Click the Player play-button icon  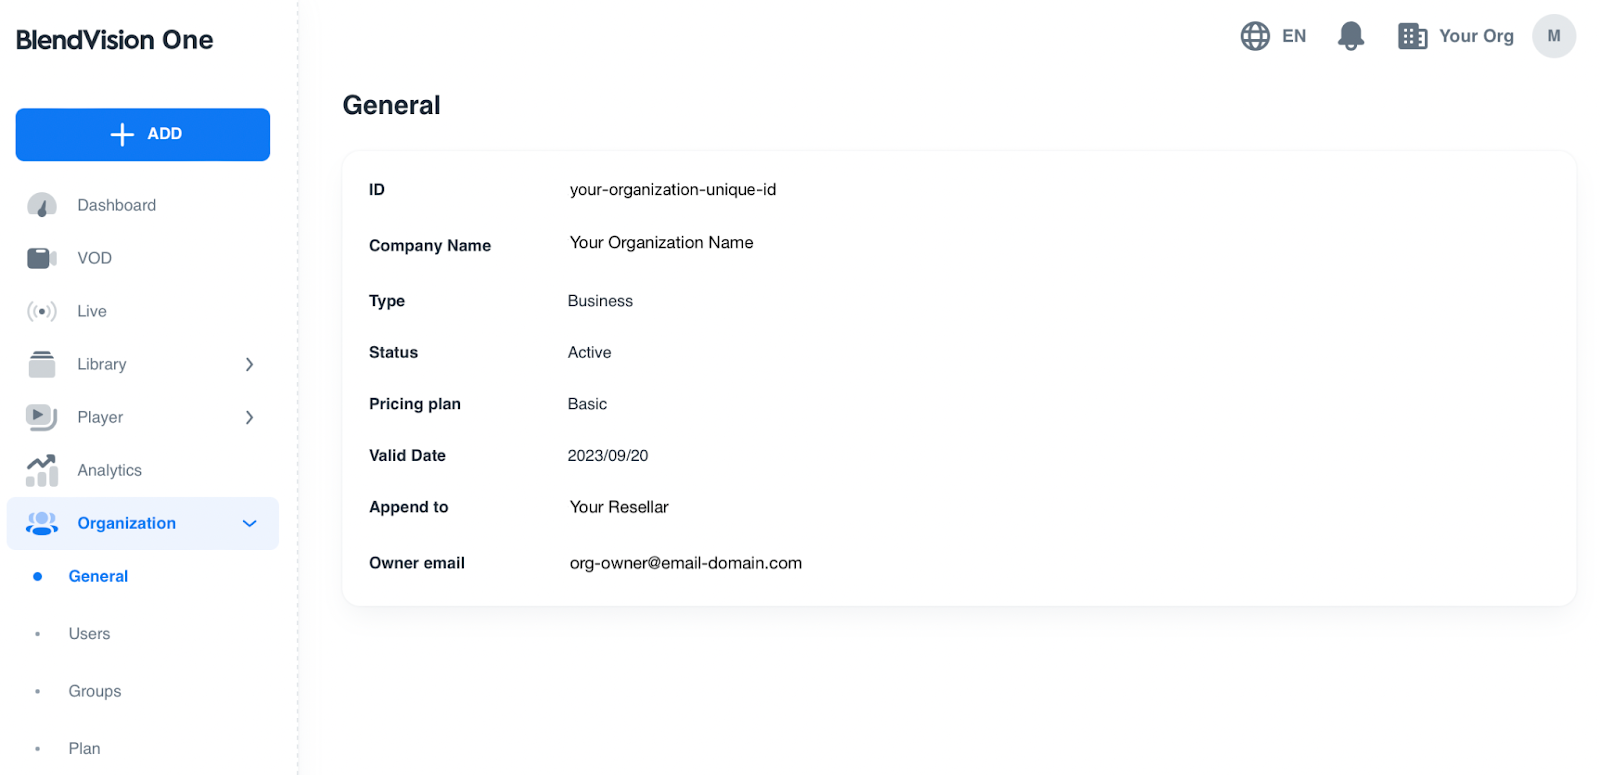tap(42, 417)
